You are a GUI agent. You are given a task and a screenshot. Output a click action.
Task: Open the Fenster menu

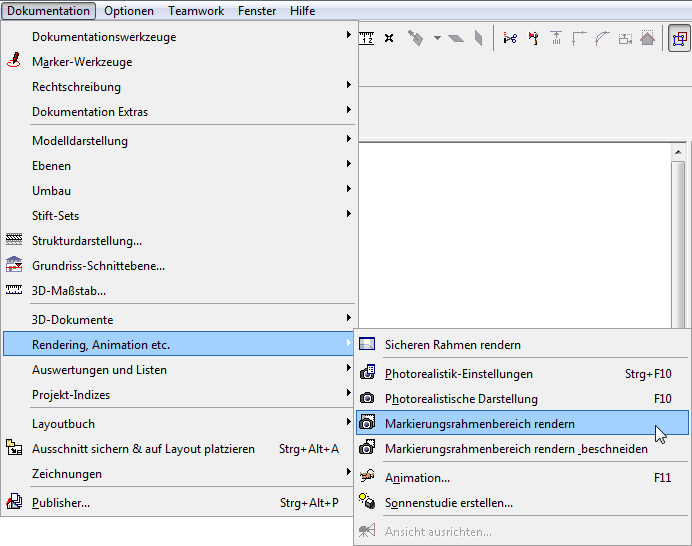257,11
